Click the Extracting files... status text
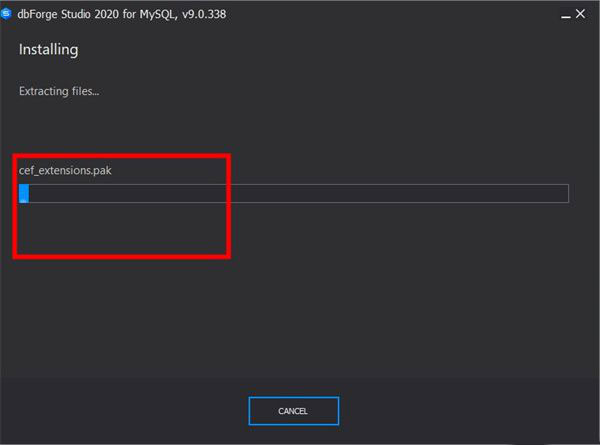 pos(59,91)
